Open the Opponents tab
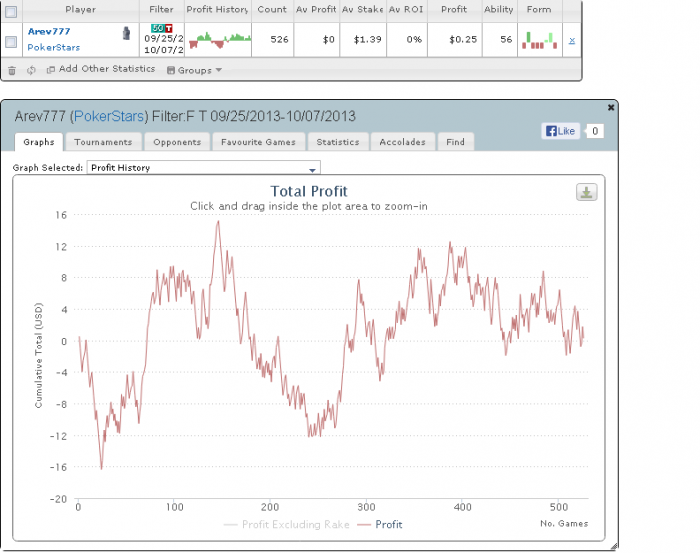This screenshot has height=553, width=700. pos(177,142)
